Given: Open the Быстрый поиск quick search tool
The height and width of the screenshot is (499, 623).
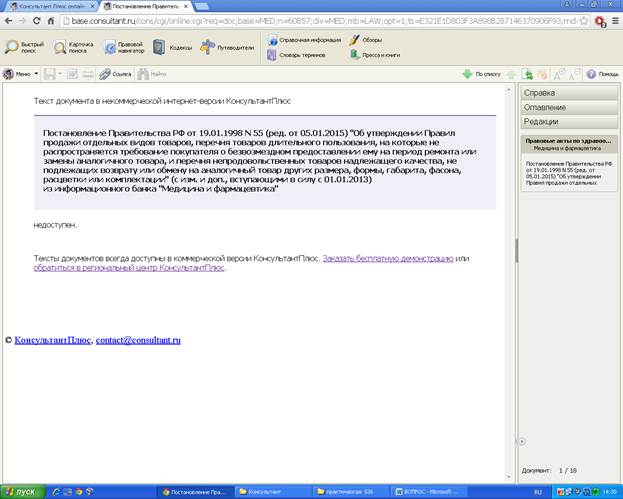Looking at the screenshot, I should [24, 47].
